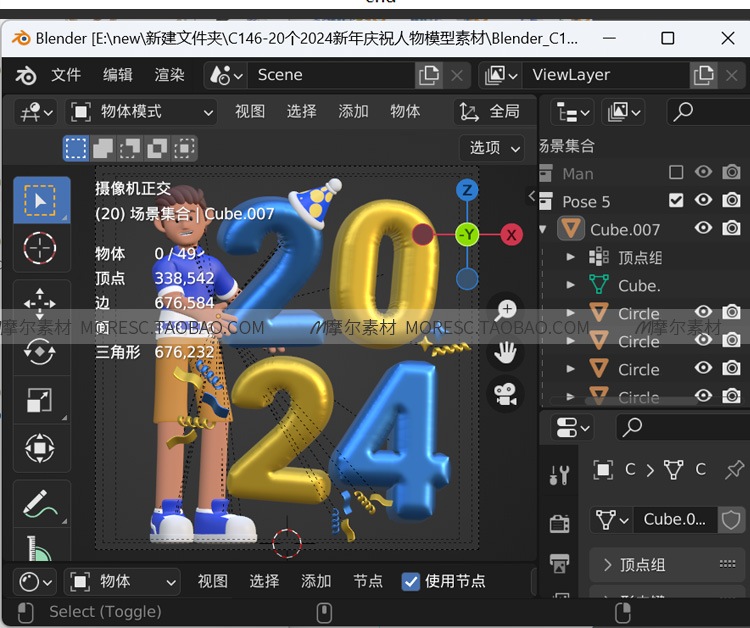Image resolution: width=750 pixels, height=628 pixels.
Task: Choose the Rotate tool
Action: pyautogui.click(x=40, y=352)
